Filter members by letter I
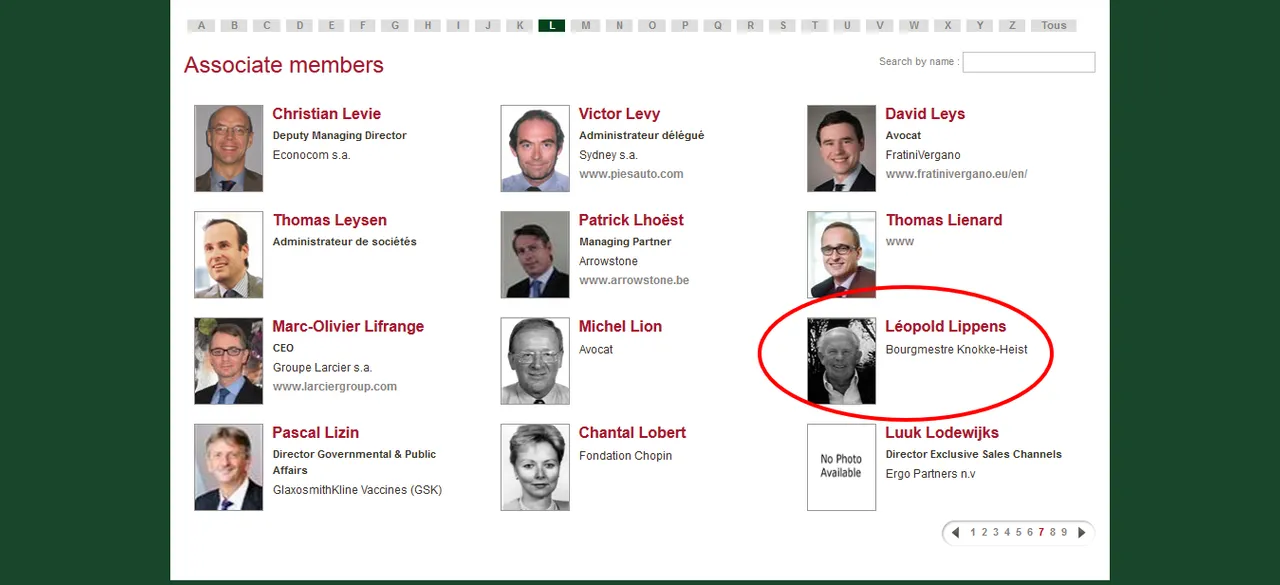 pyautogui.click(x=458, y=26)
